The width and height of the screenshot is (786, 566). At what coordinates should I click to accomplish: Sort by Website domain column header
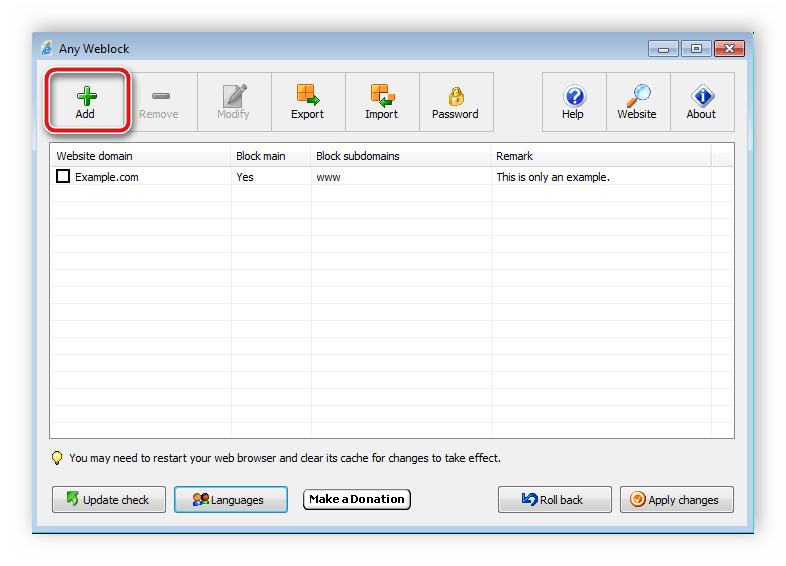click(x=140, y=156)
